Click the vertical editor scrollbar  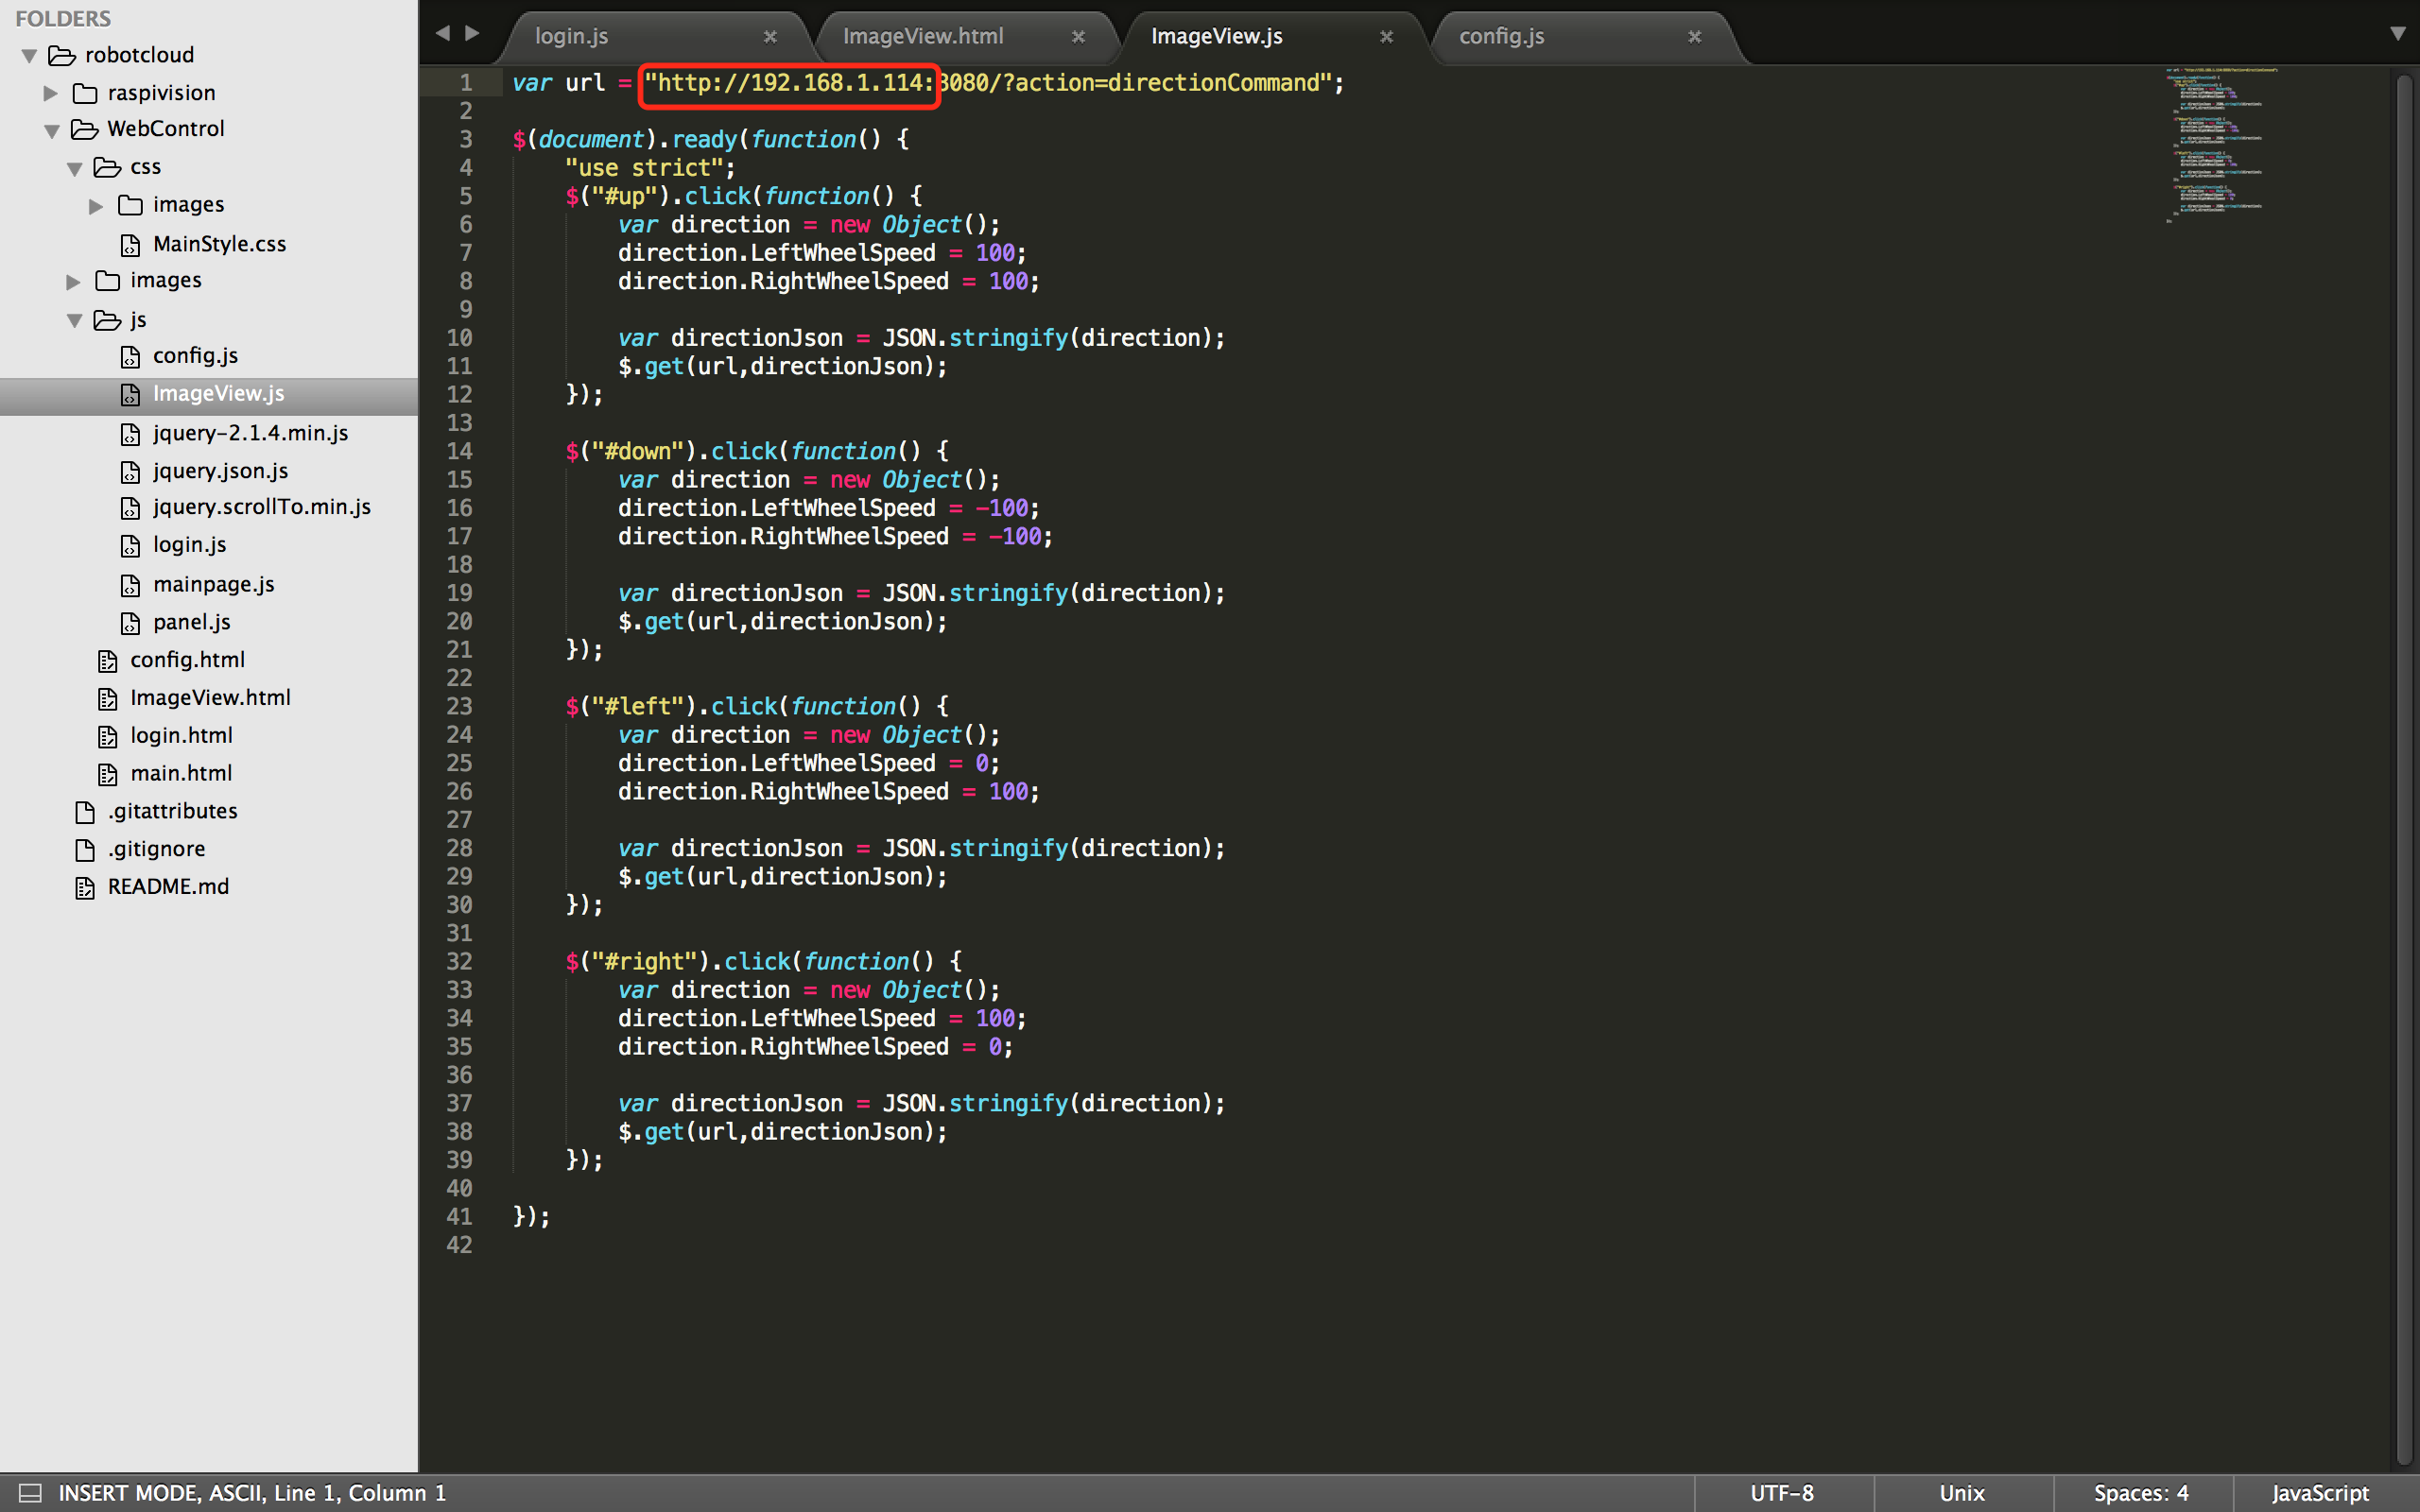pos(2405,760)
